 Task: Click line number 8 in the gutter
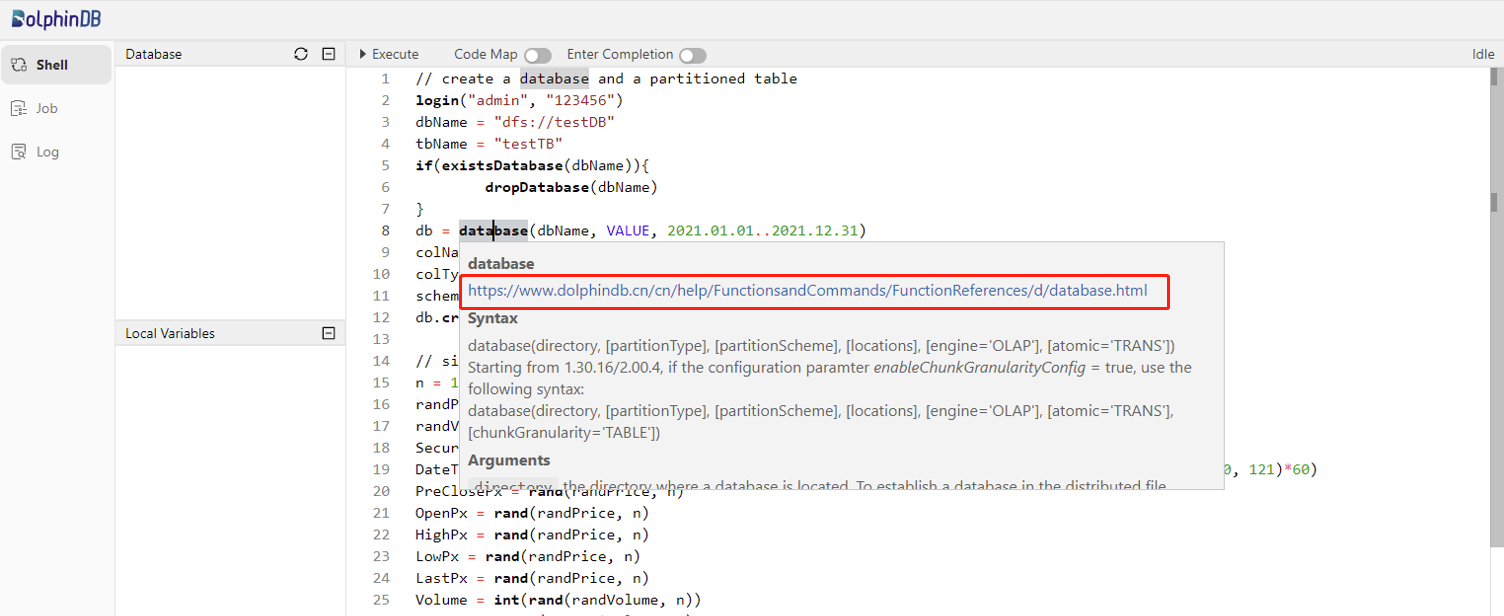[x=386, y=231]
